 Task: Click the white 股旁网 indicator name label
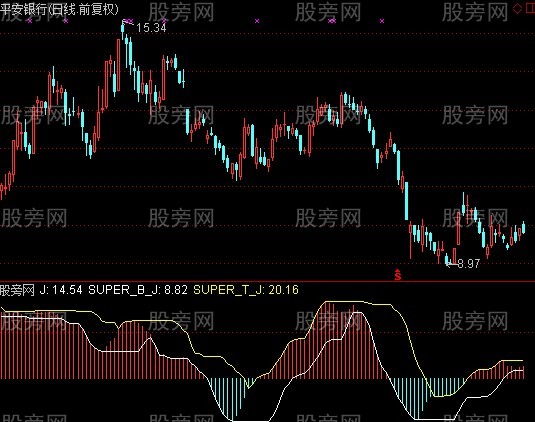(x=17, y=290)
